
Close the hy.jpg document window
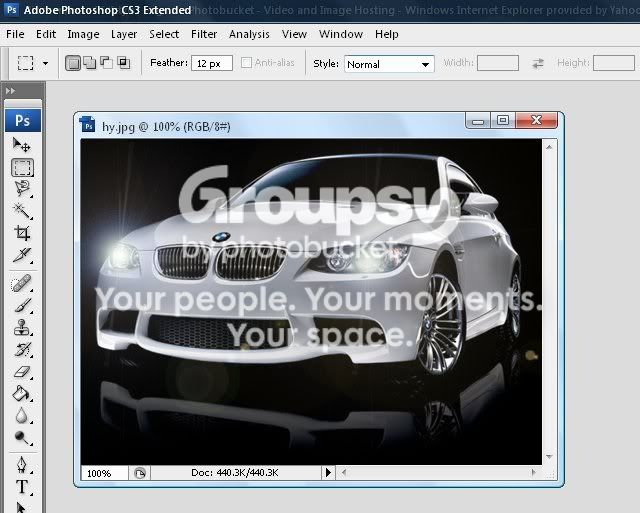click(x=536, y=120)
